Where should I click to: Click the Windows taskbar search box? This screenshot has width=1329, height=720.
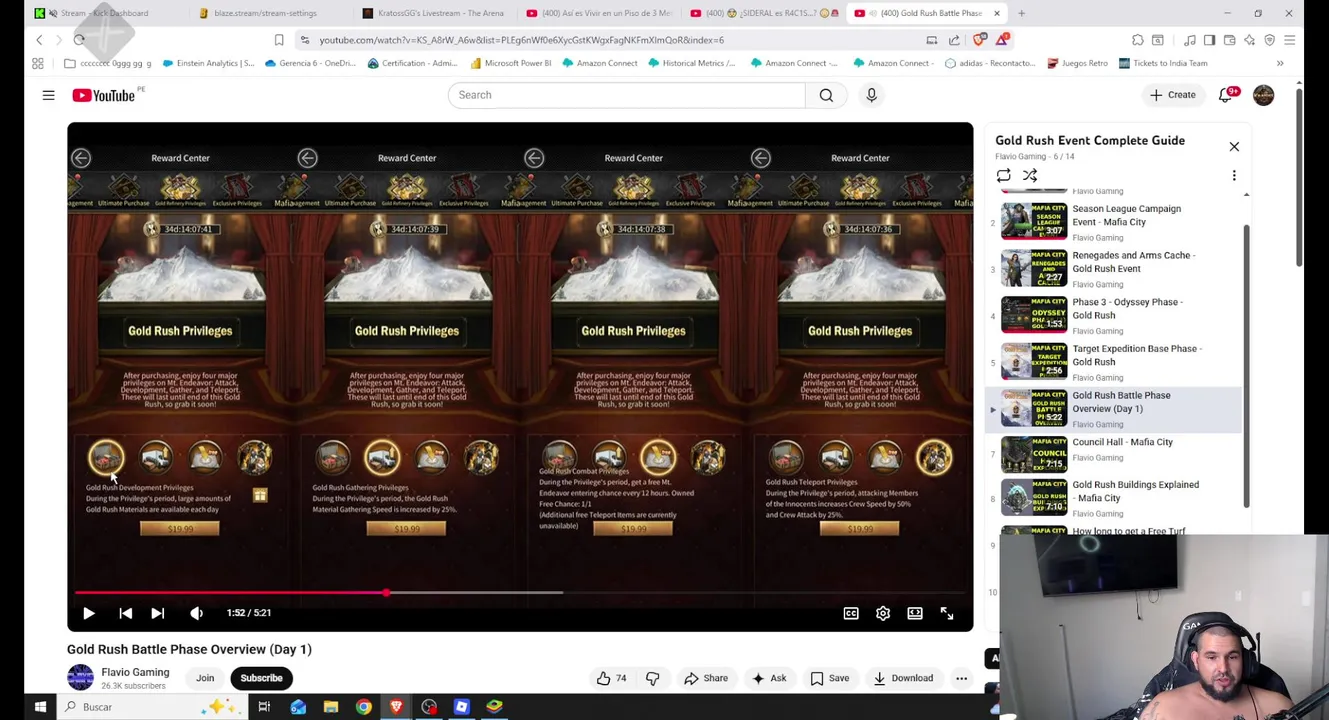point(150,707)
